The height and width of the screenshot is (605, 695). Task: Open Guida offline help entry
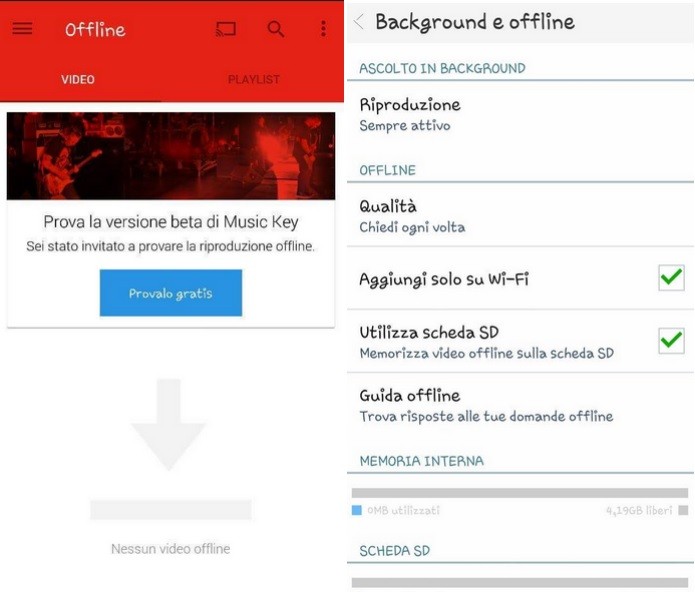pos(520,406)
